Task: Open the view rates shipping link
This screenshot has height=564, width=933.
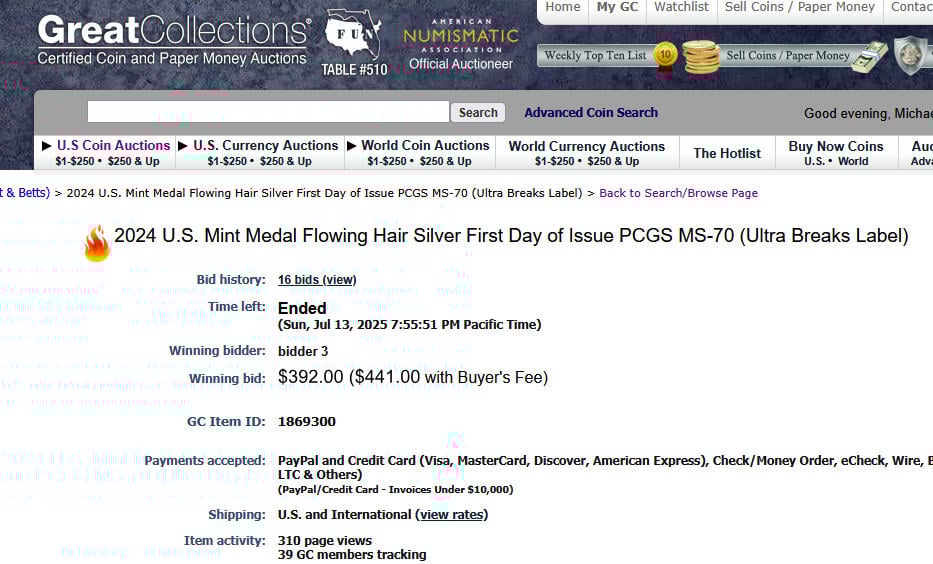Action: pos(452,515)
